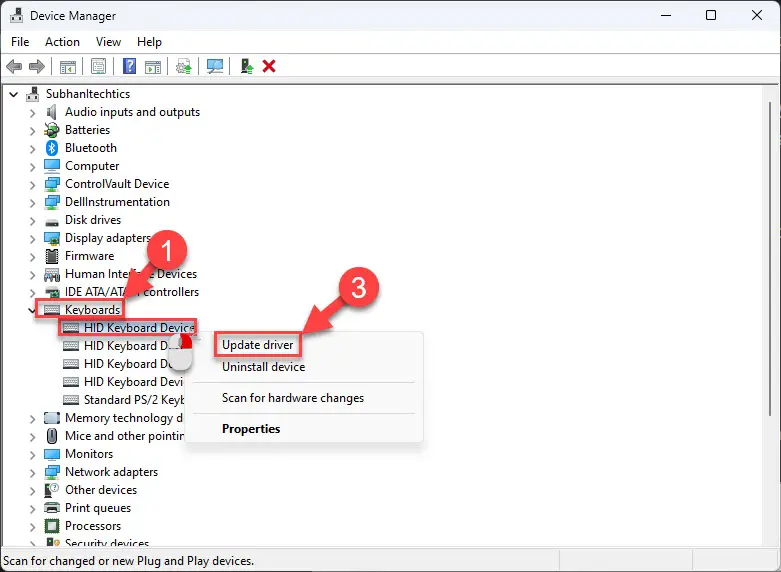Expand Audio inputs and outputs
Image resolution: width=781 pixels, height=572 pixels.
point(32,113)
